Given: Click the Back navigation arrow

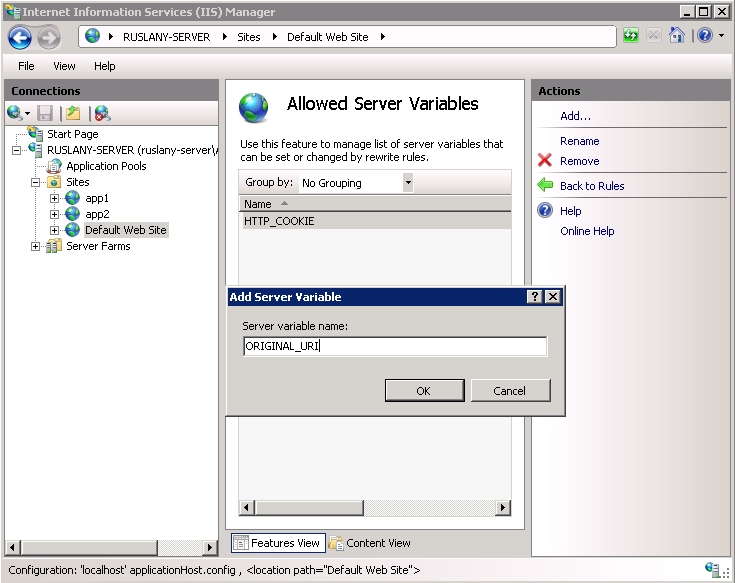Looking at the screenshot, I should click(20, 37).
